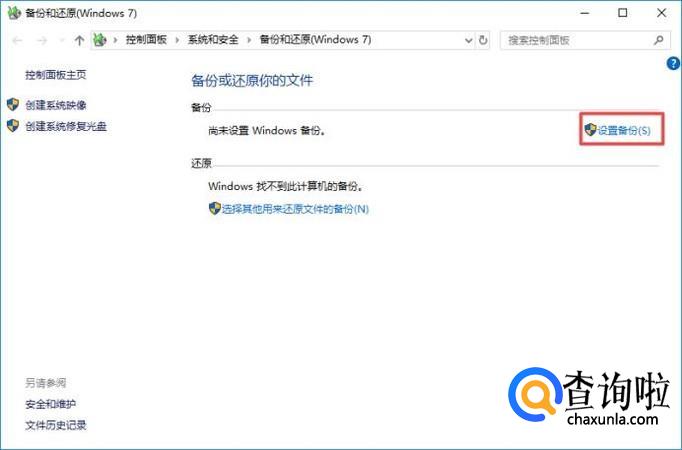Image resolution: width=682 pixels, height=450 pixels.
Task: Open the recent locations dropdown arrow
Action: pyautogui.click(x=62, y=40)
